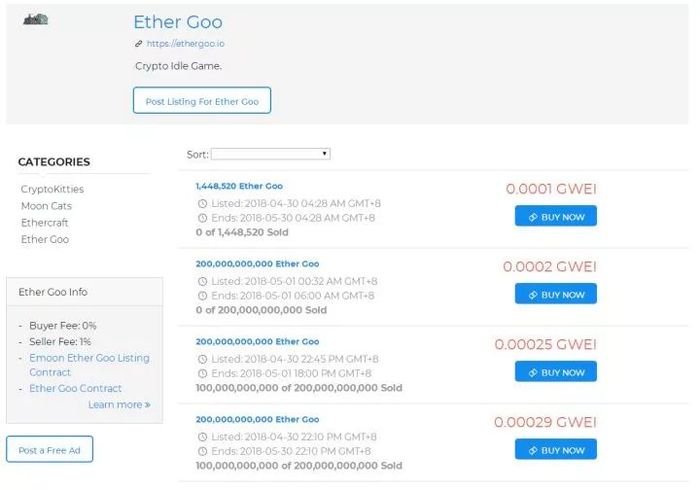
Task: Click Buy Now for 0.00025 GWEI listing
Action: coord(556,373)
